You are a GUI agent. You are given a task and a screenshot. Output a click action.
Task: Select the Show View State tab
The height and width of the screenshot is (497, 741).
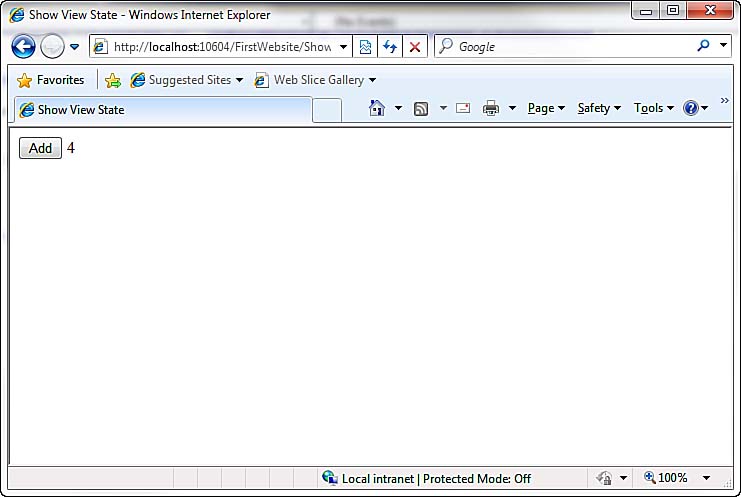pyautogui.click(x=163, y=110)
